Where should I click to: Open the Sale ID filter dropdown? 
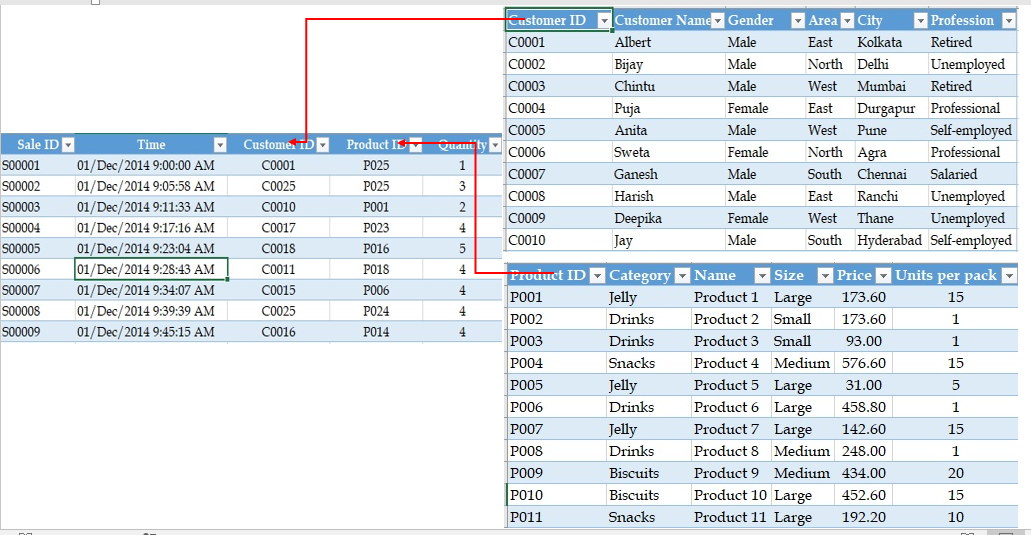click(x=68, y=145)
